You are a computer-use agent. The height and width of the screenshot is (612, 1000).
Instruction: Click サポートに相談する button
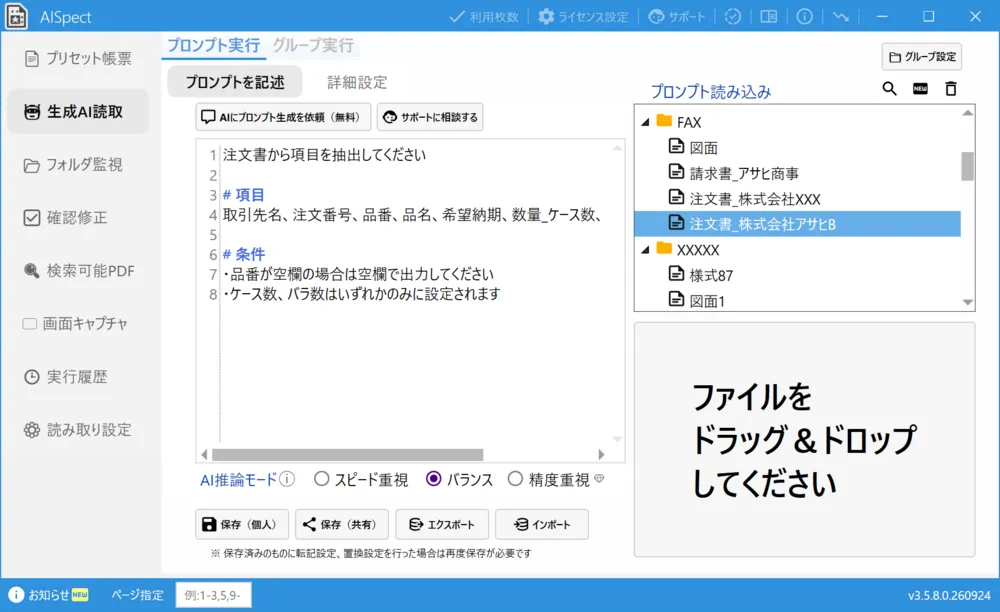[x=430, y=117]
